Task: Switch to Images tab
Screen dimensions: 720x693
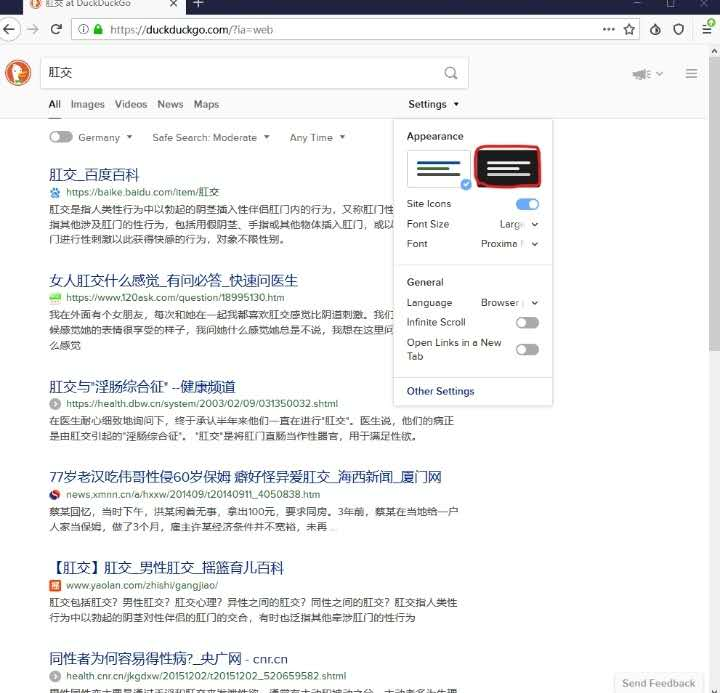Action: 88,105
